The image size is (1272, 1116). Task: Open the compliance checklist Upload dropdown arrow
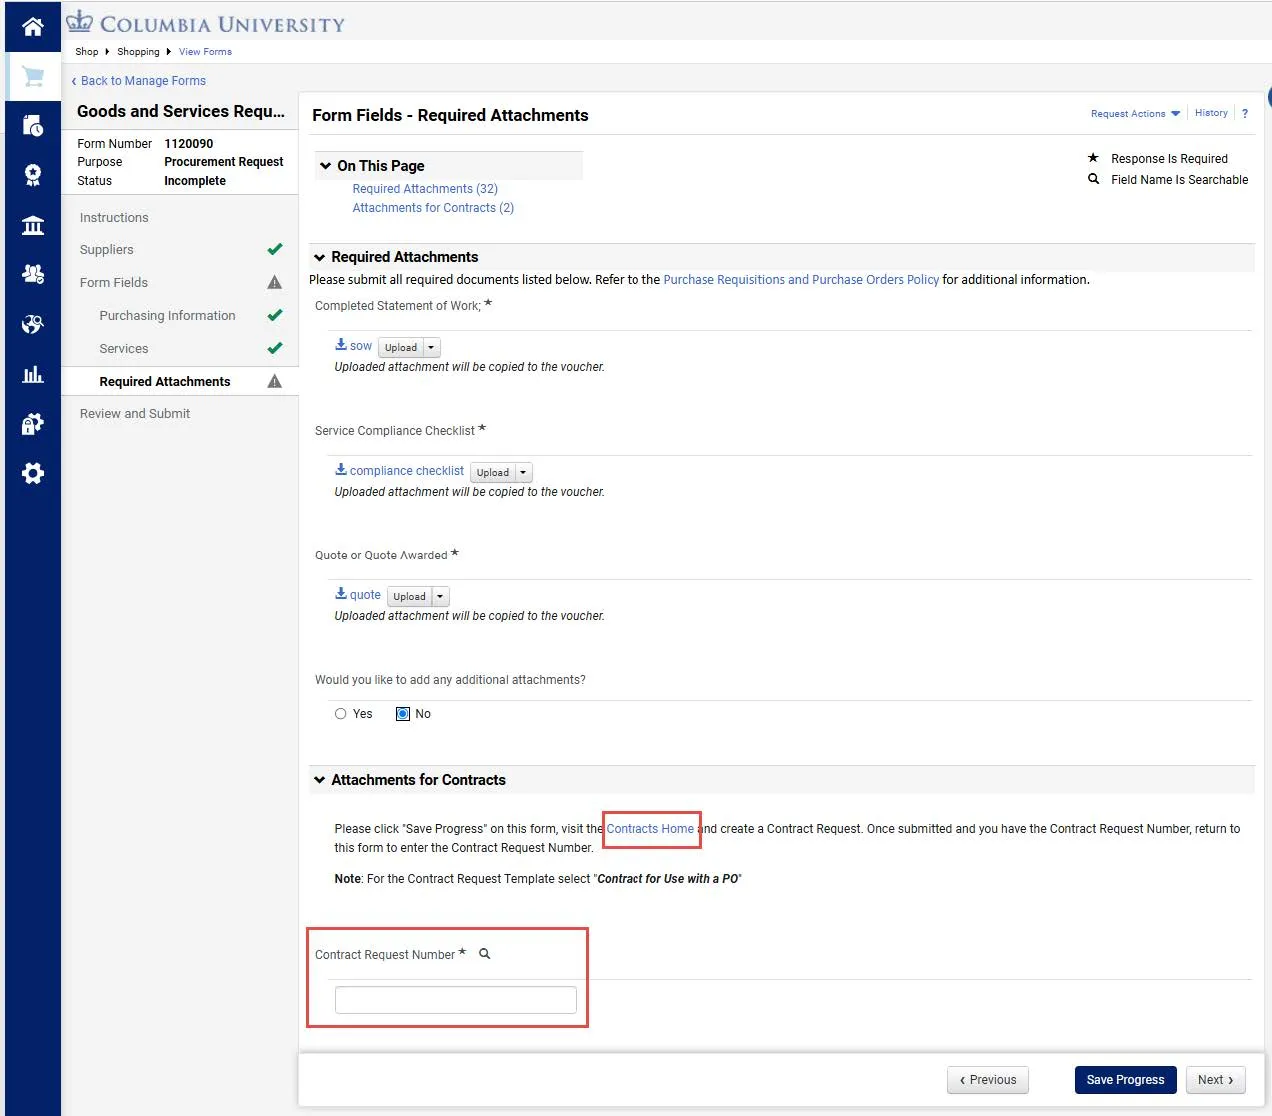coord(523,473)
